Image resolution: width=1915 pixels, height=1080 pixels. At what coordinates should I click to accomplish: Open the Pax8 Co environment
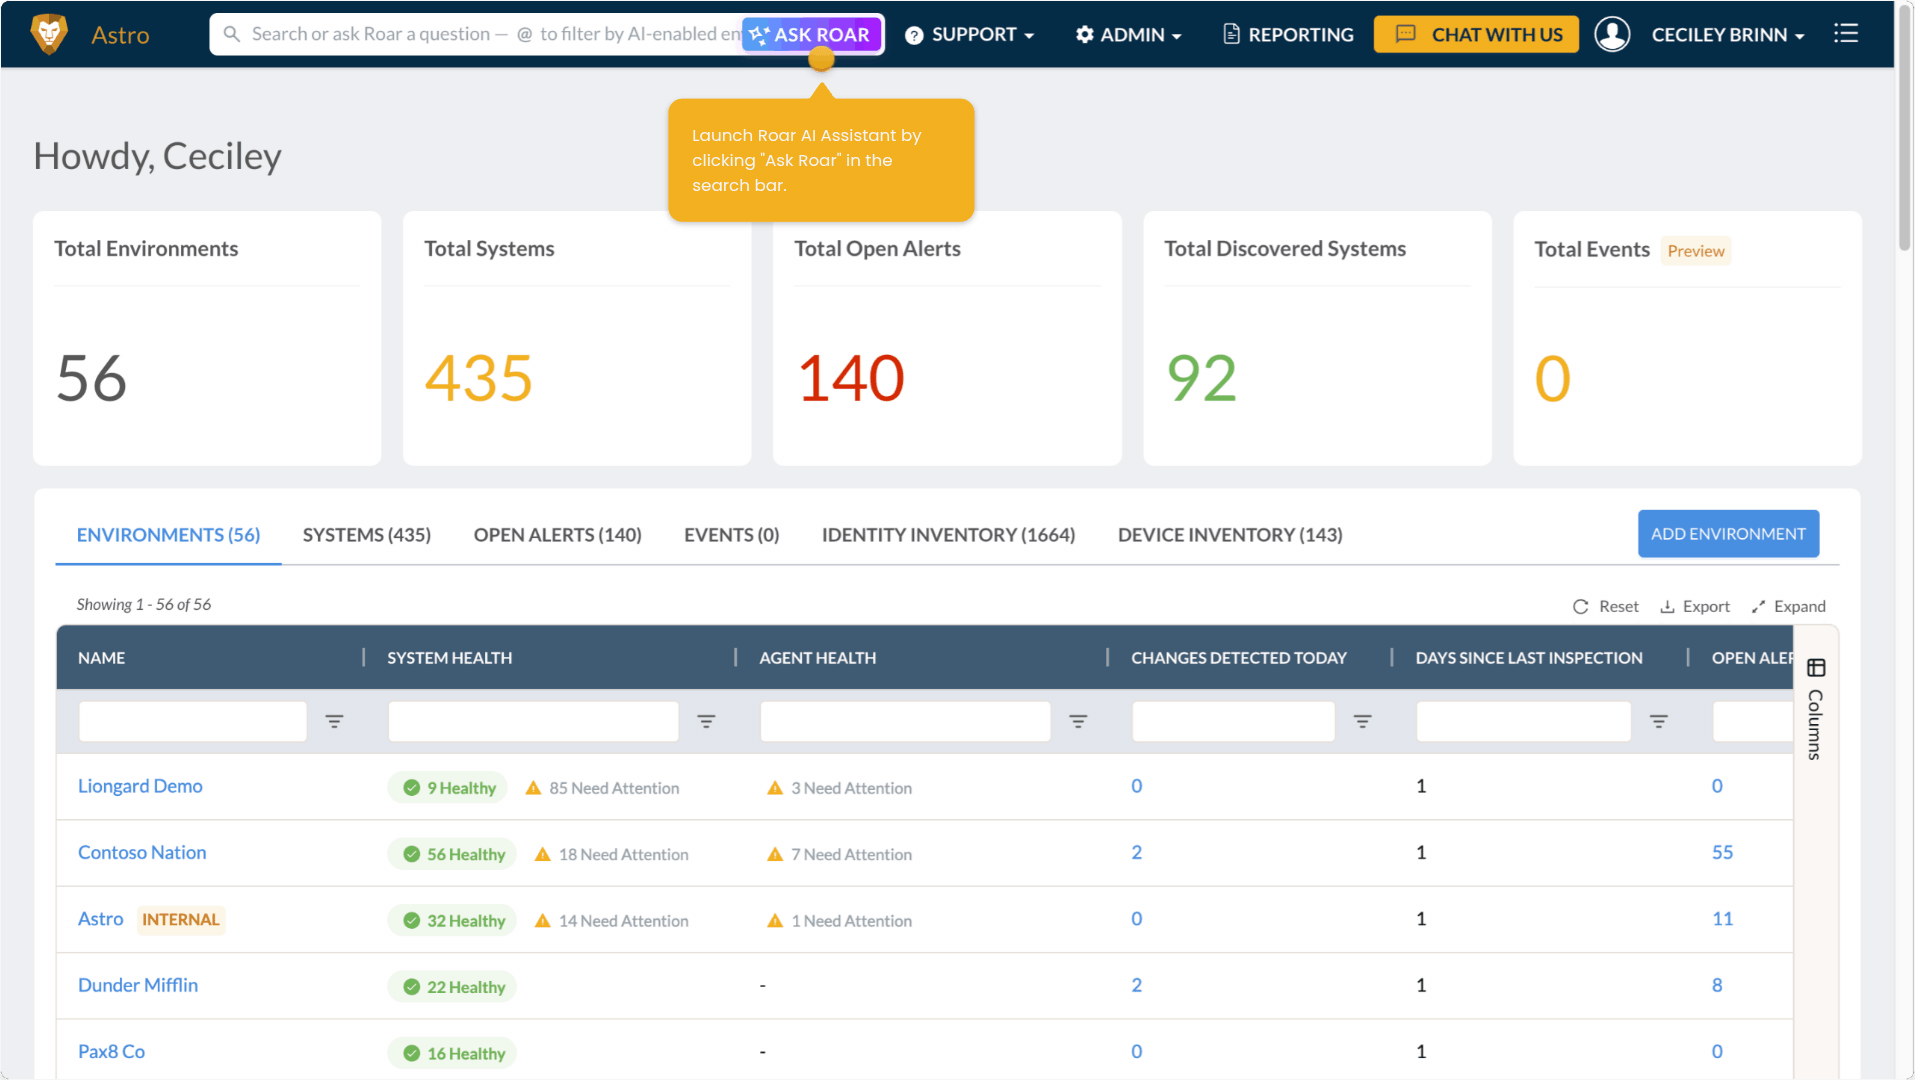(x=112, y=1052)
